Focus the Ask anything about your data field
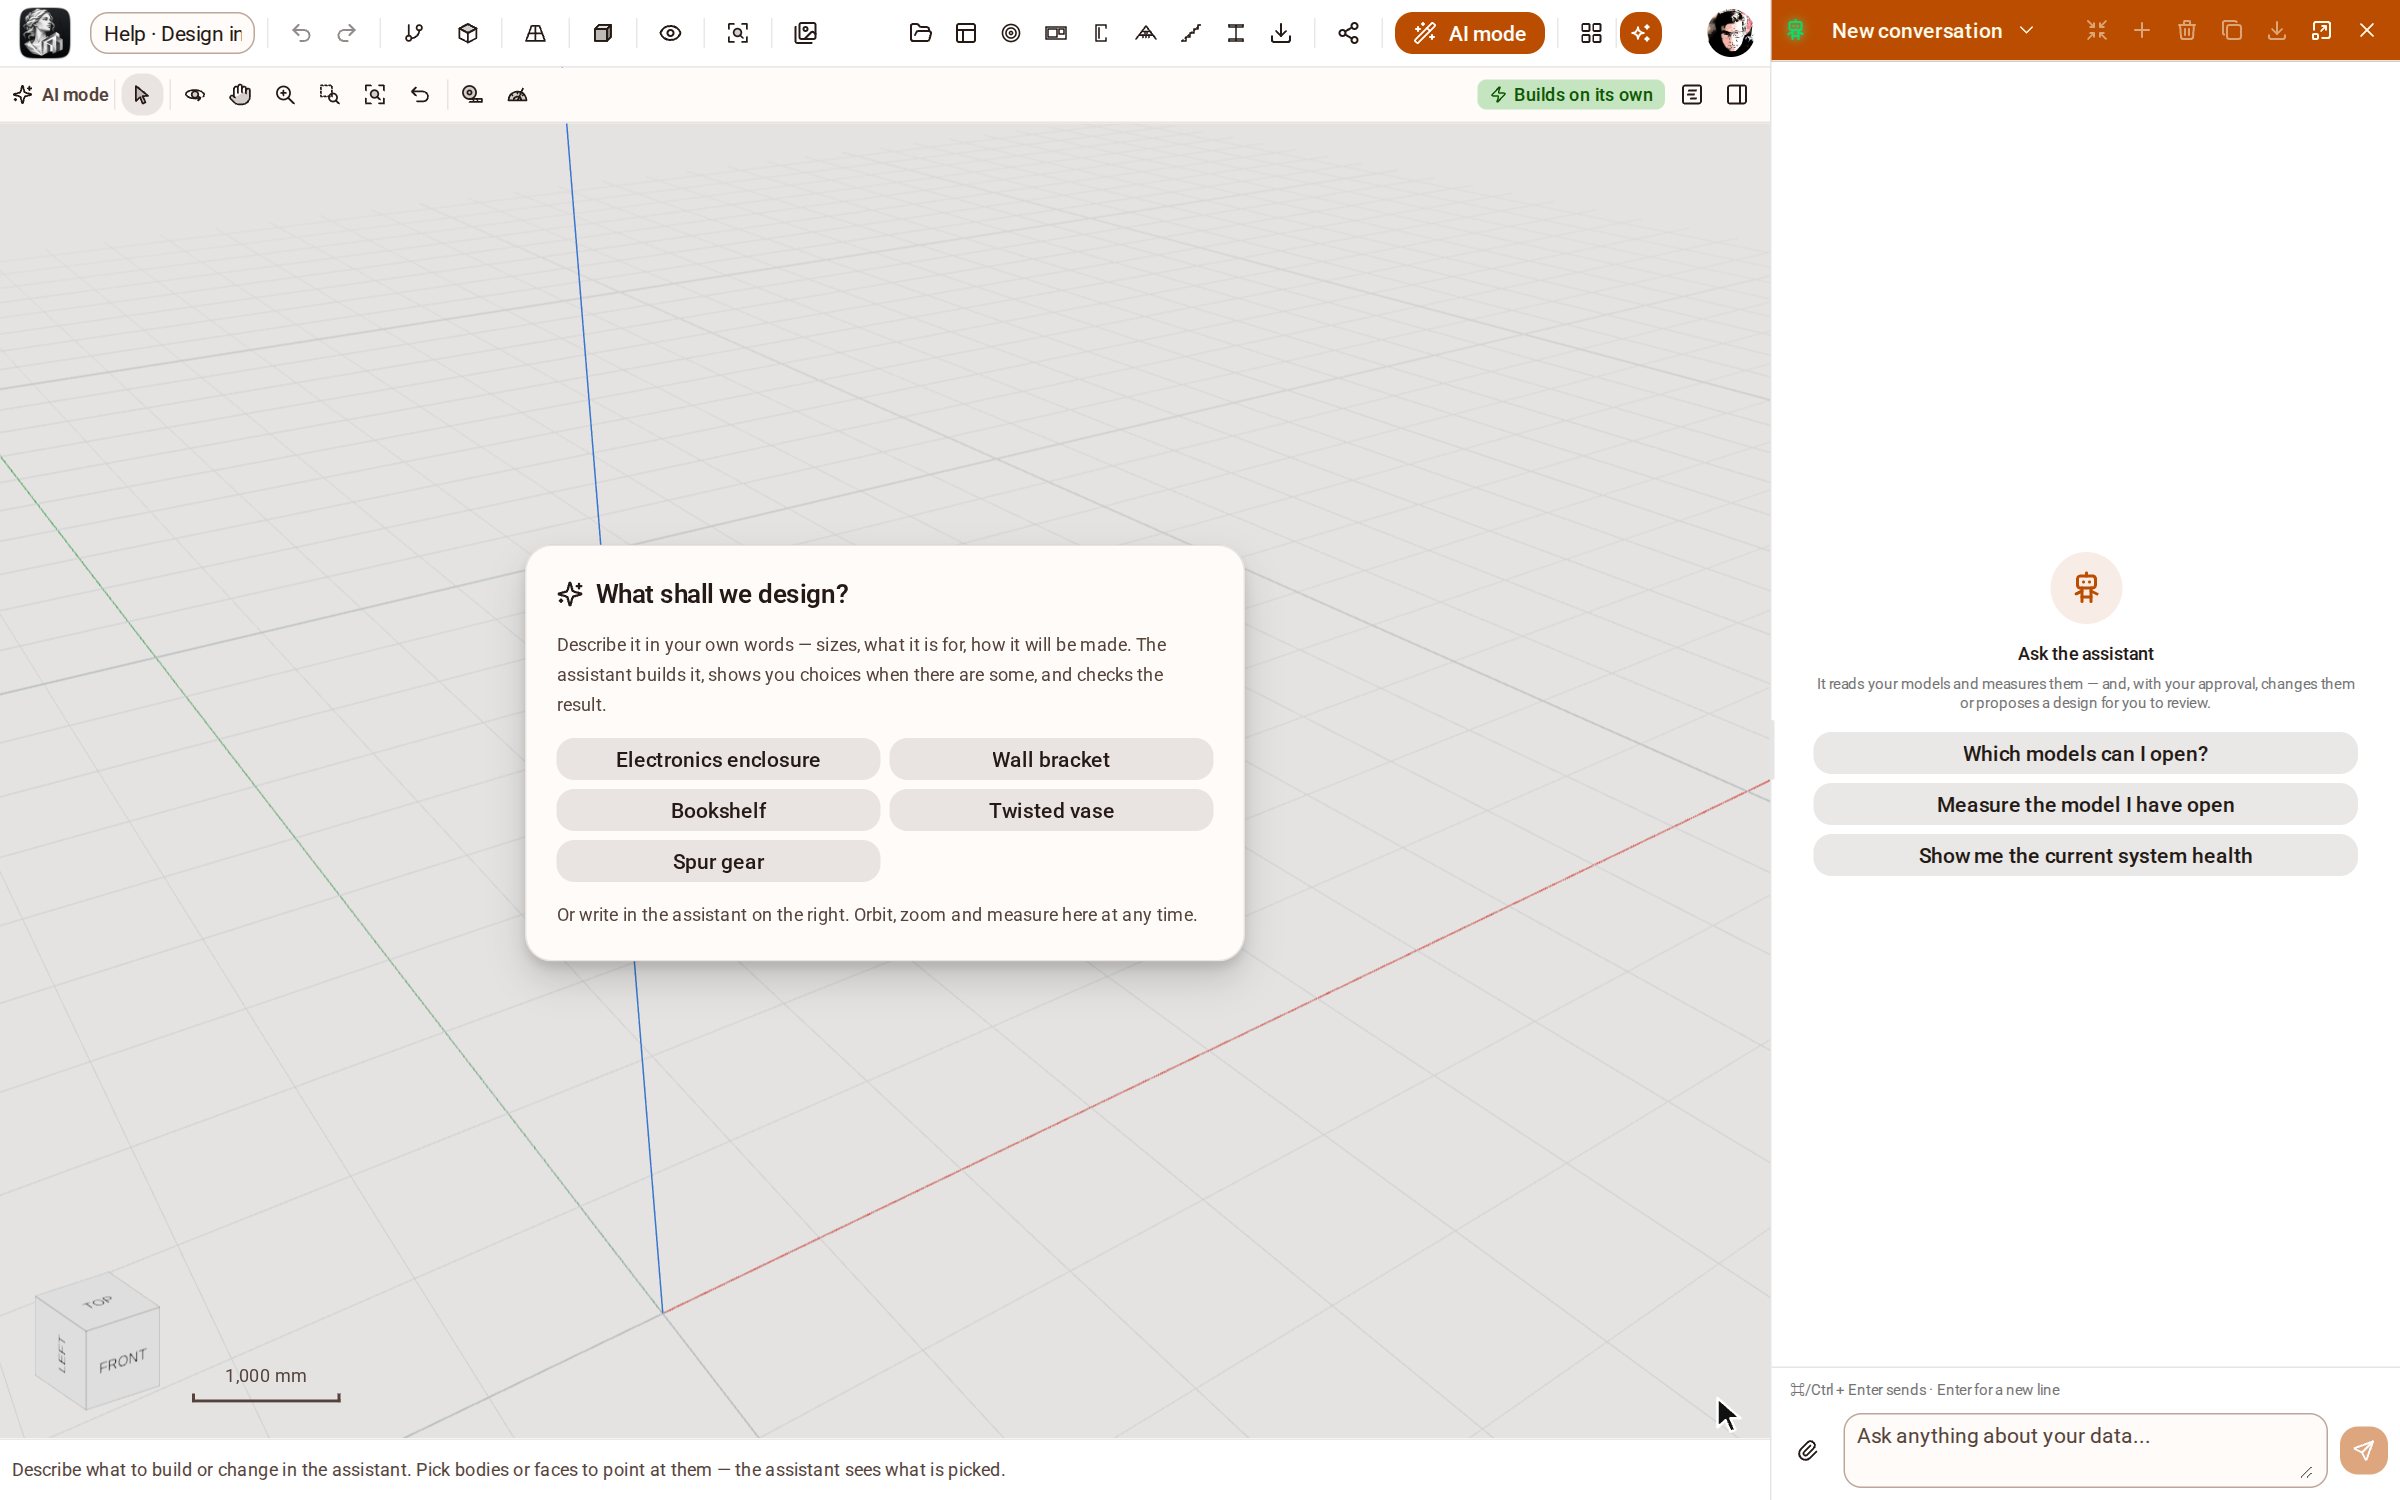2400x1500 pixels. (x=2085, y=1450)
